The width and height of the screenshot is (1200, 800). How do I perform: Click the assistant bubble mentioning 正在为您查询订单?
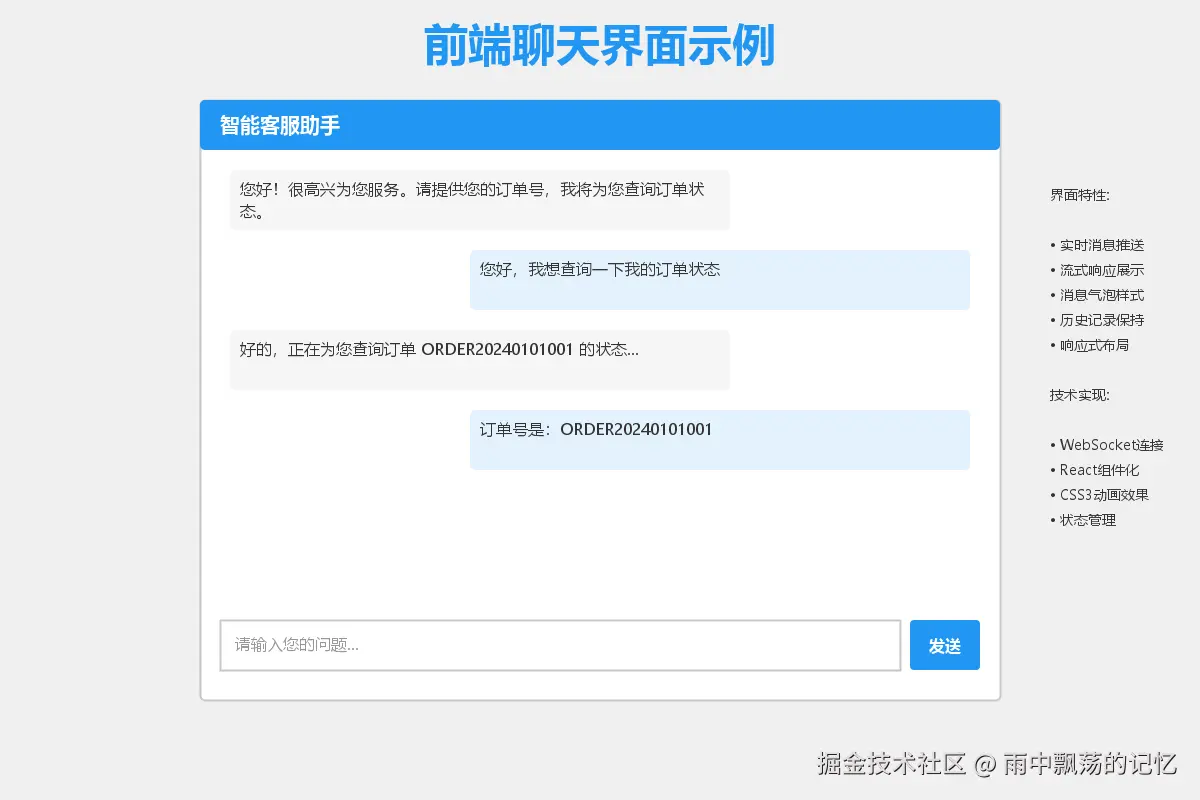[480, 360]
